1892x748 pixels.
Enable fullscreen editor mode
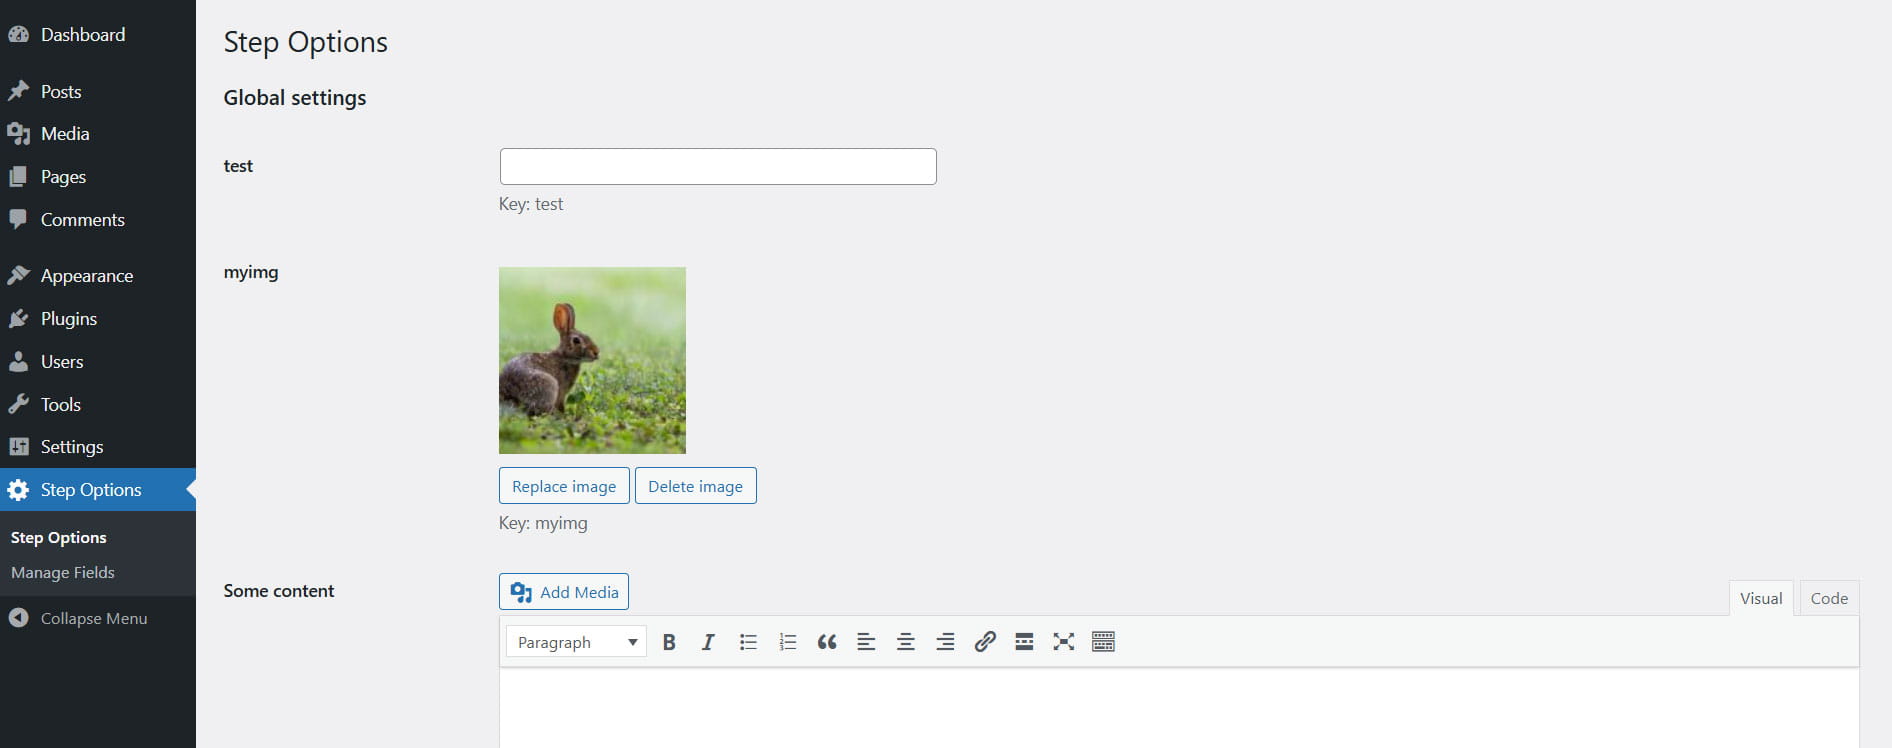pos(1064,642)
